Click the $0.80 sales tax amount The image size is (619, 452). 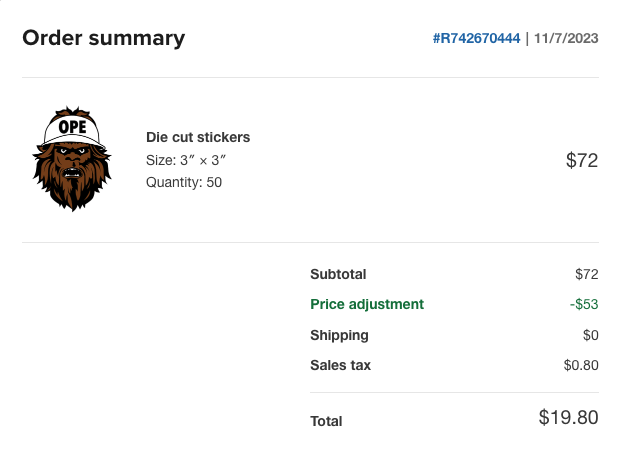[x=581, y=365]
